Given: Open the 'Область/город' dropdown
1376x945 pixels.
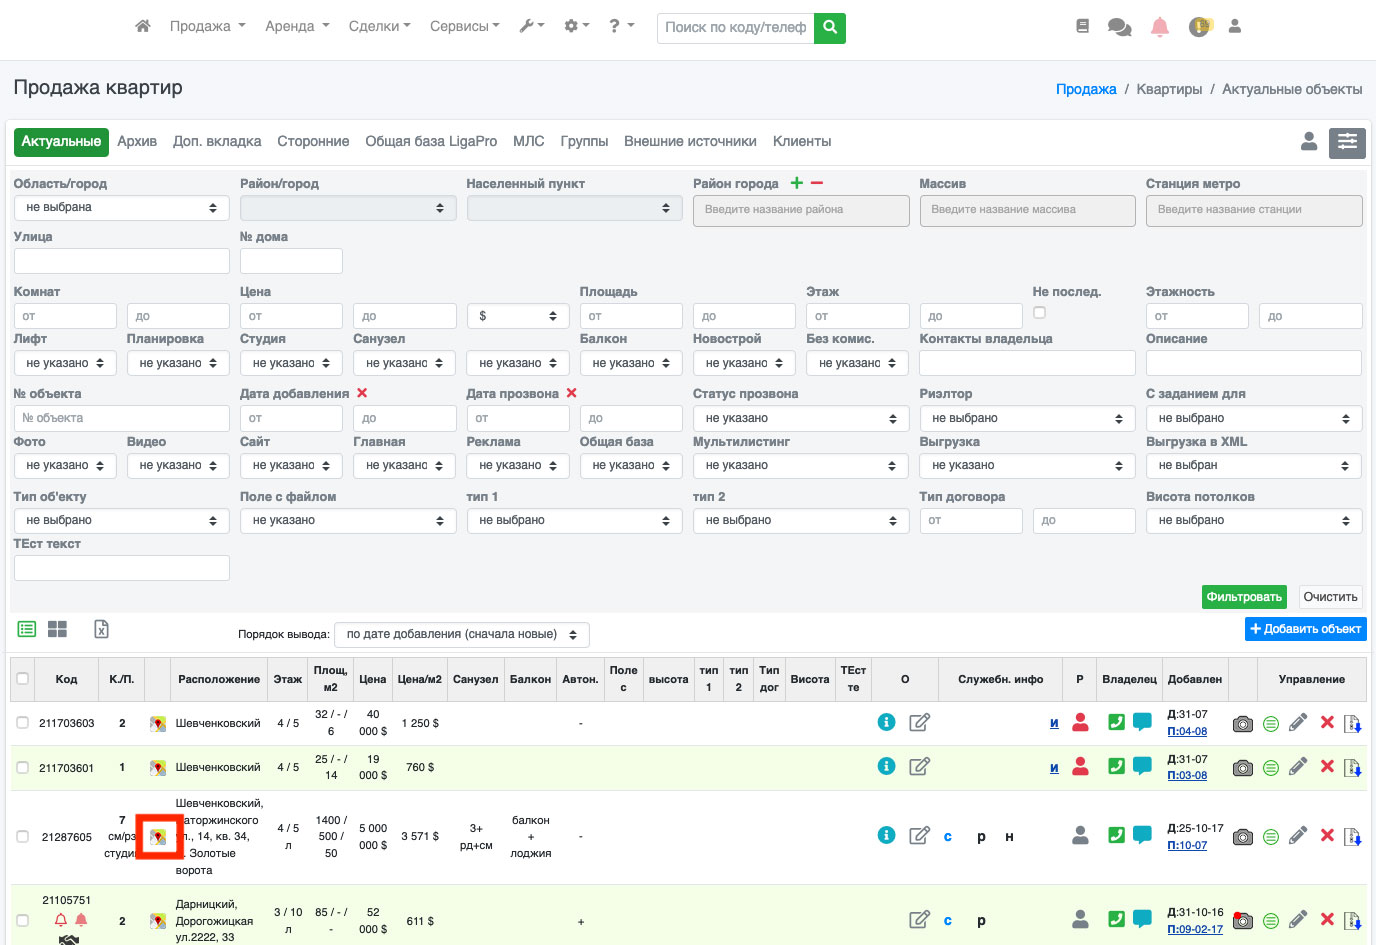Looking at the screenshot, I should tap(121, 208).
